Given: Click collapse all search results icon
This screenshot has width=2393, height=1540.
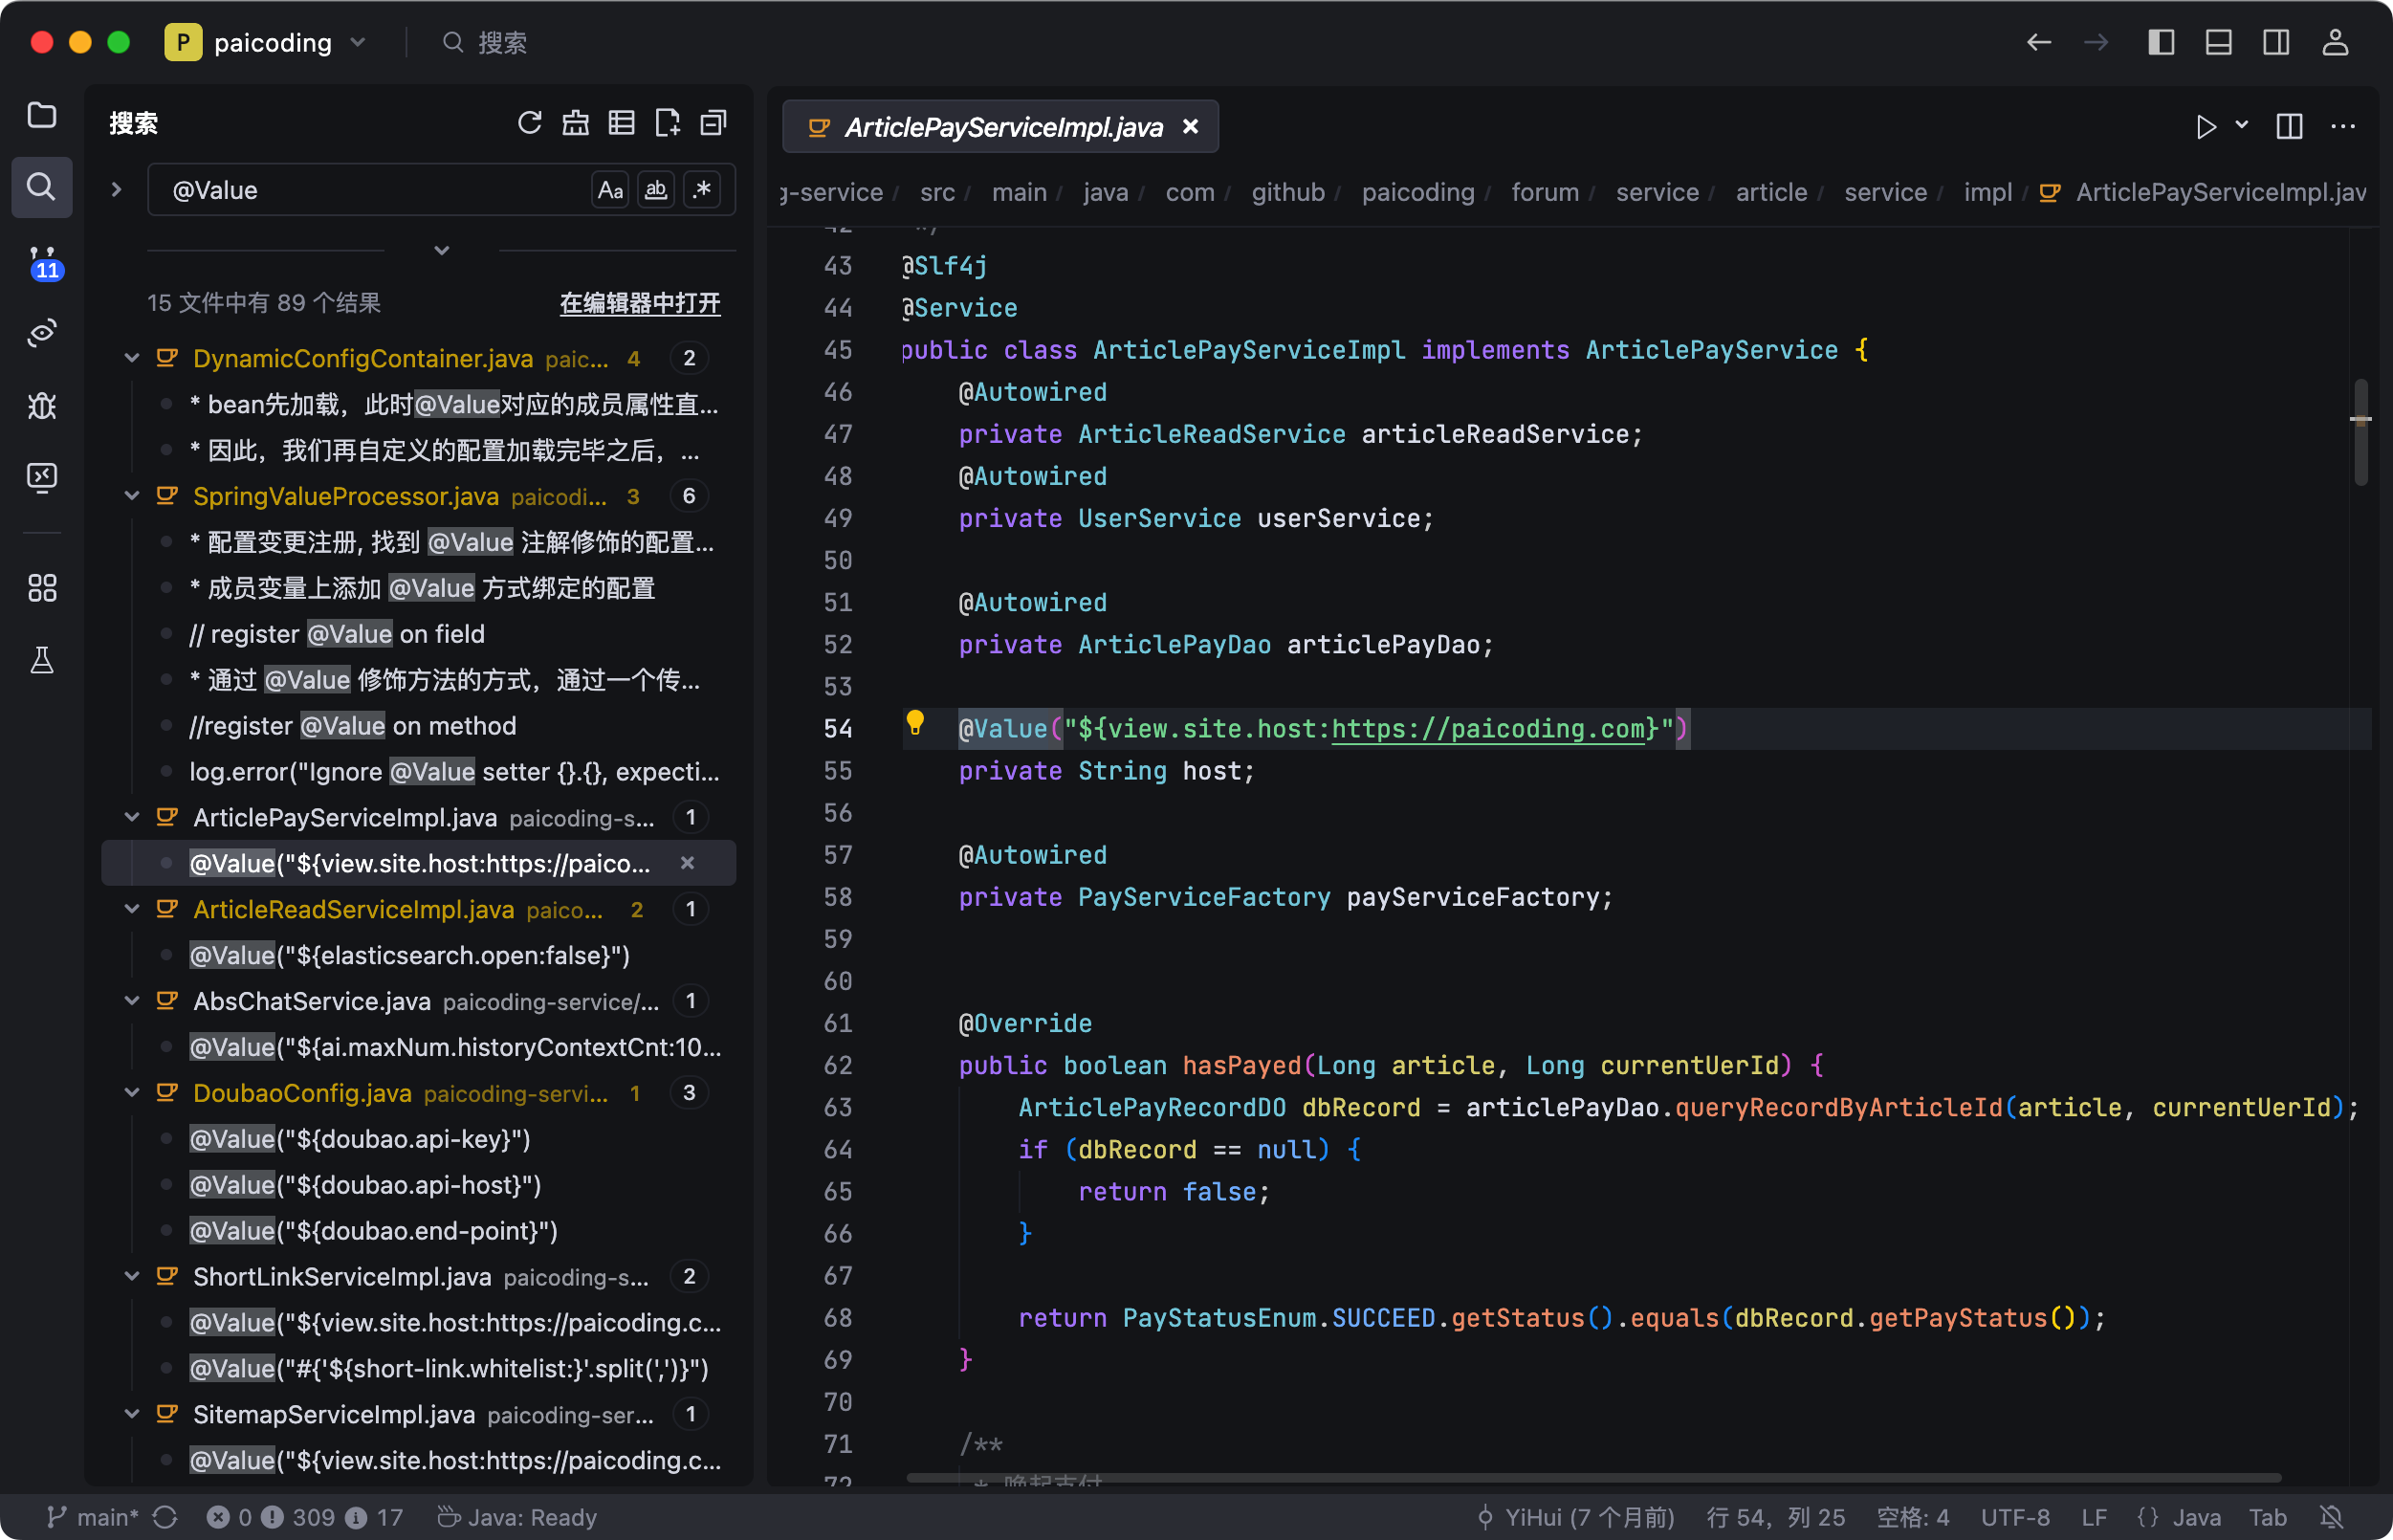Looking at the screenshot, I should click(713, 123).
